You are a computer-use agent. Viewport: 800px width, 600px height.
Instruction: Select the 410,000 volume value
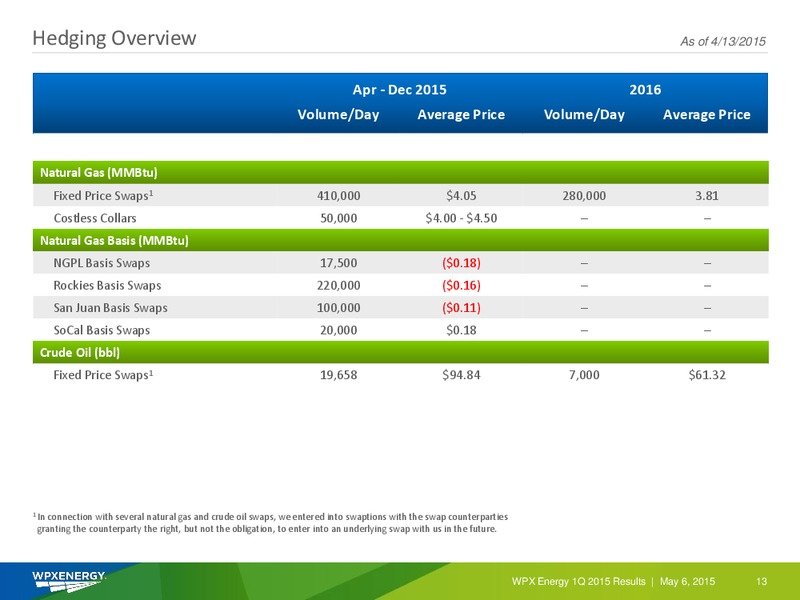tap(338, 195)
